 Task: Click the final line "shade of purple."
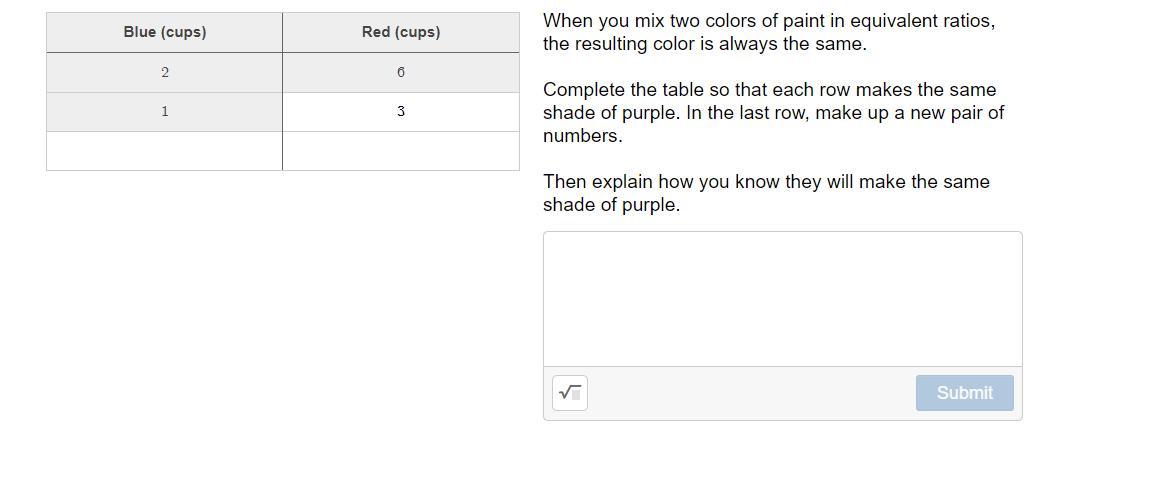point(611,205)
